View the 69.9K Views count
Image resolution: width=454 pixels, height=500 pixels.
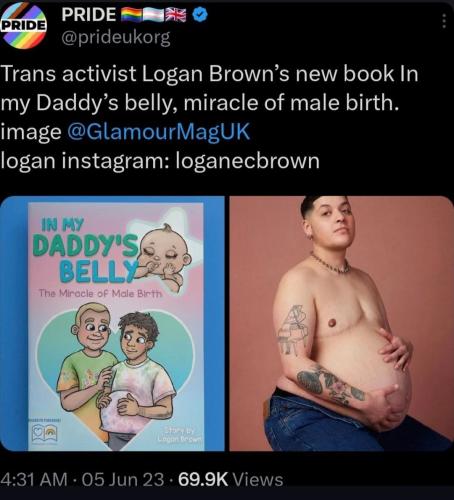coord(231,480)
